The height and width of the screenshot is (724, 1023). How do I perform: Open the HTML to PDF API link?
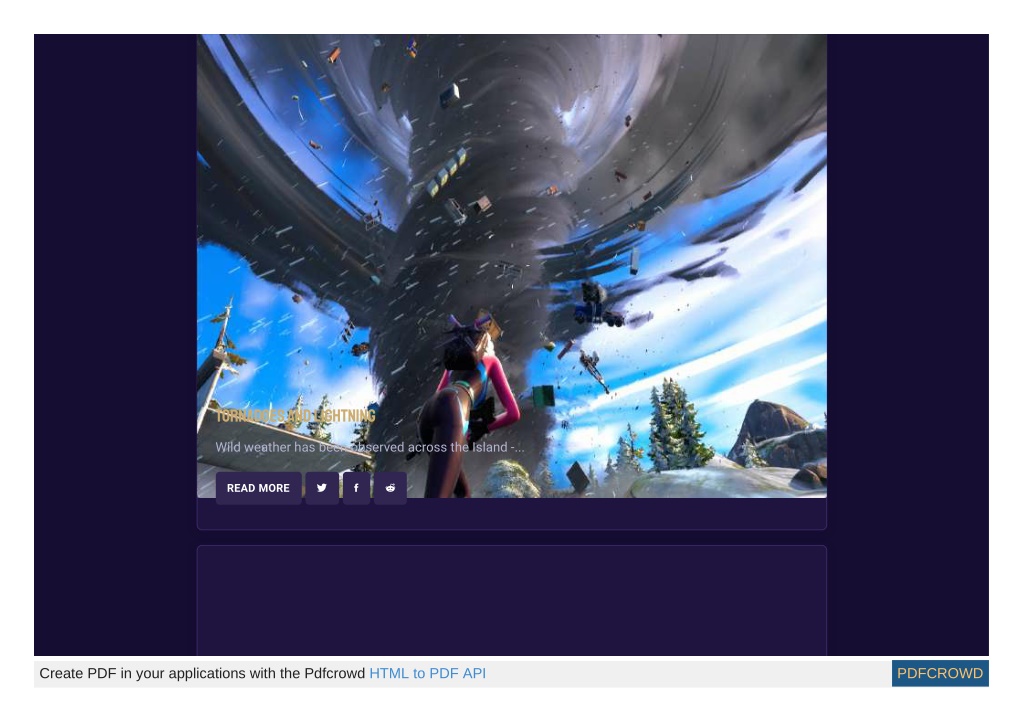click(427, 673)
